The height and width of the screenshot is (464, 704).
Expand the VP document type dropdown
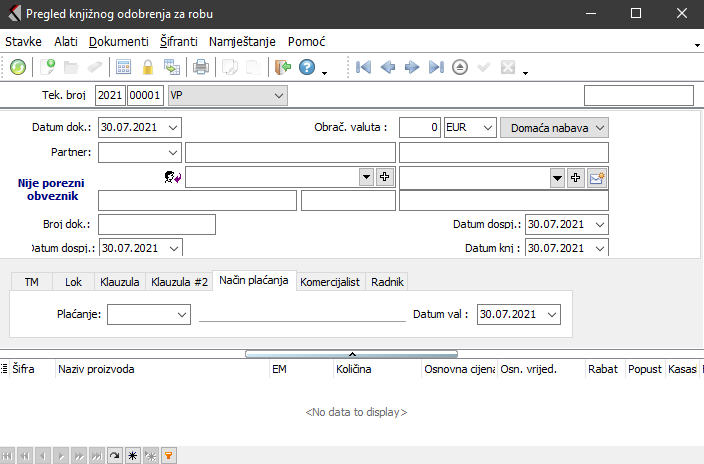pyautogui.click(x=278, y=95)
